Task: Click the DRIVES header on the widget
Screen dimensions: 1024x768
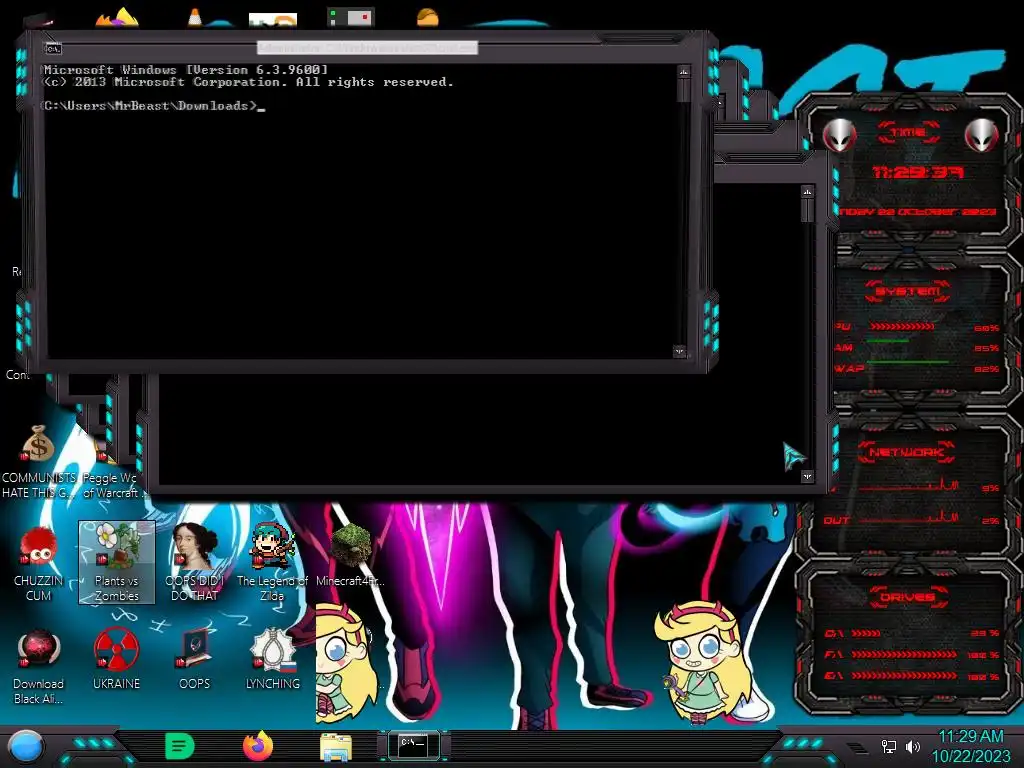Action: click(908, 597)
